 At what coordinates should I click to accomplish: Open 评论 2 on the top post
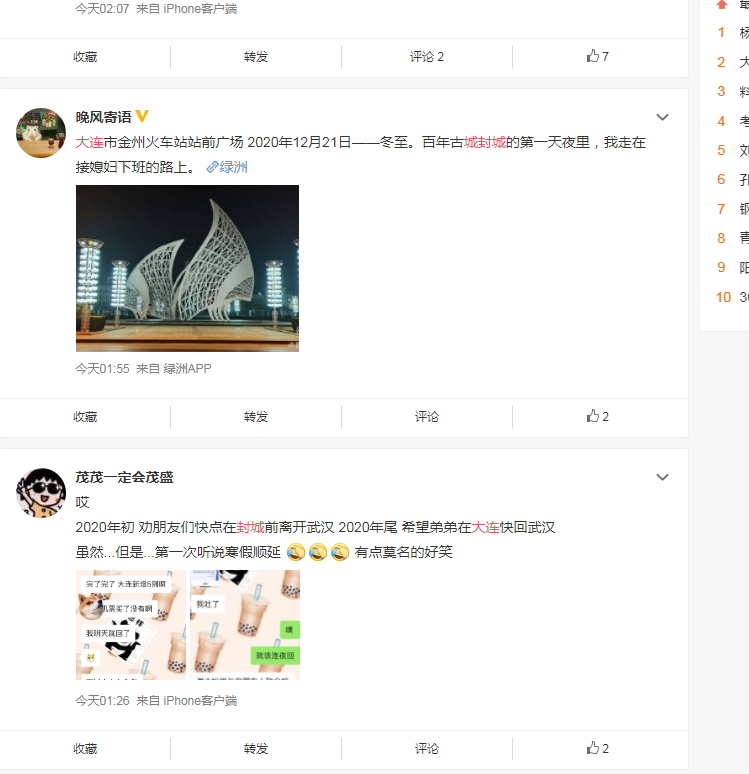point(427,57)
